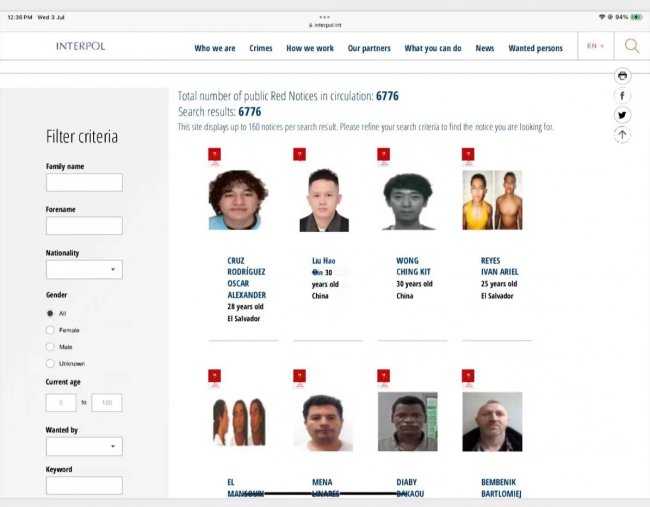Expand the Wanted by dropdown
Viewport: 650px width, 507px height.
[x=84, y=446]
